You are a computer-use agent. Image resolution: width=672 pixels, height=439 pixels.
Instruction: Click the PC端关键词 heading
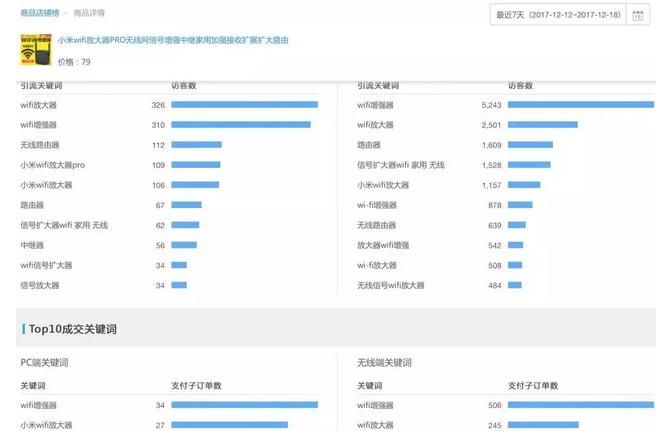(45, 363)
